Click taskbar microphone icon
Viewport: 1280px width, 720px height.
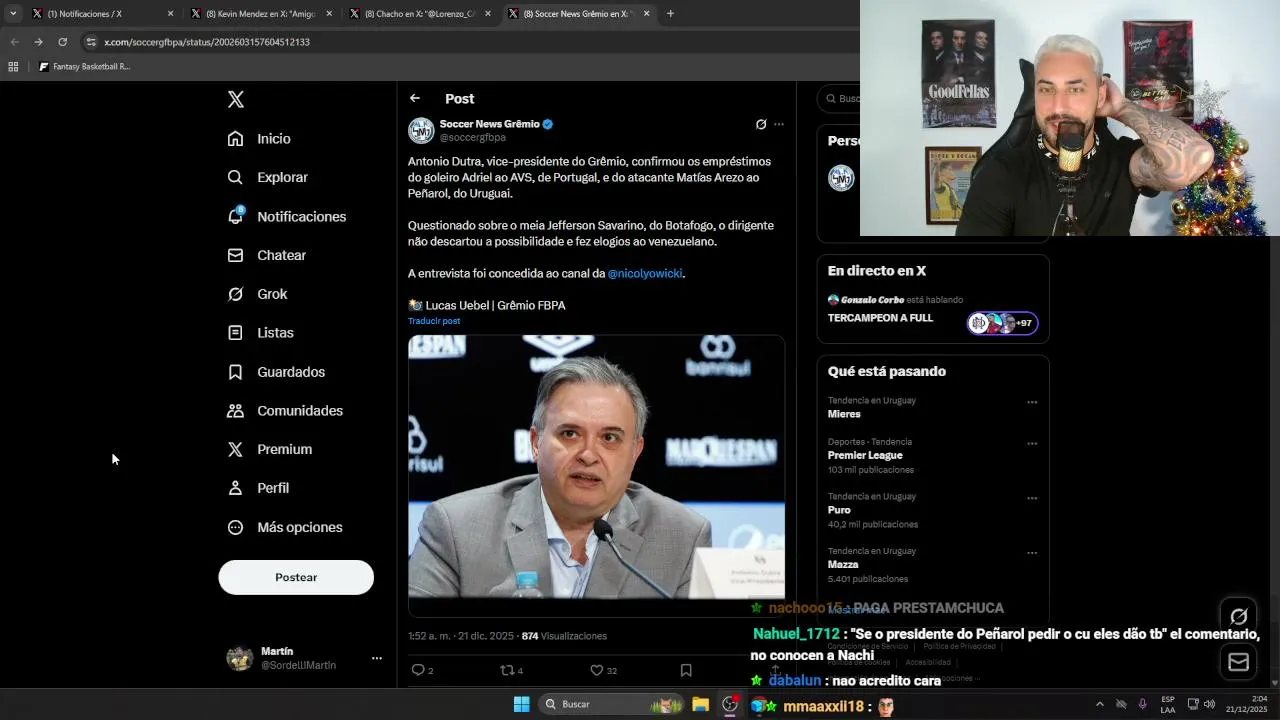tap(1142, 704)
